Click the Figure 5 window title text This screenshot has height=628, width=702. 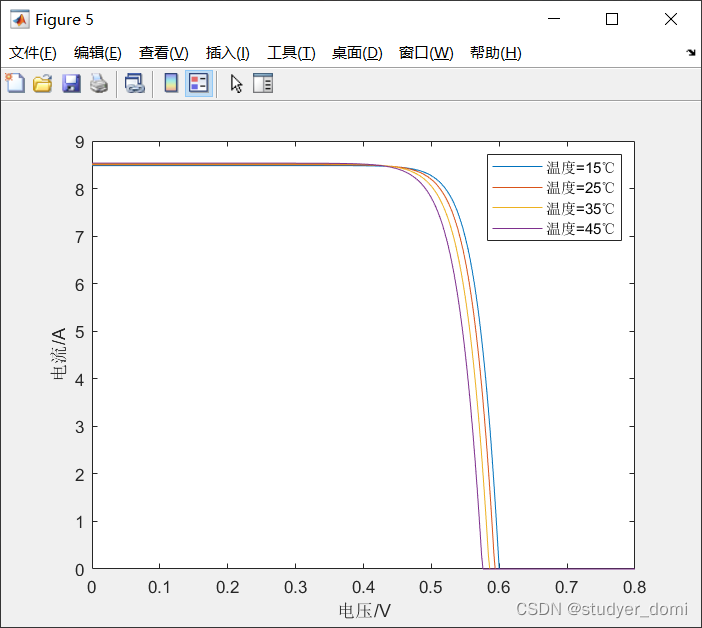point(64,20)
